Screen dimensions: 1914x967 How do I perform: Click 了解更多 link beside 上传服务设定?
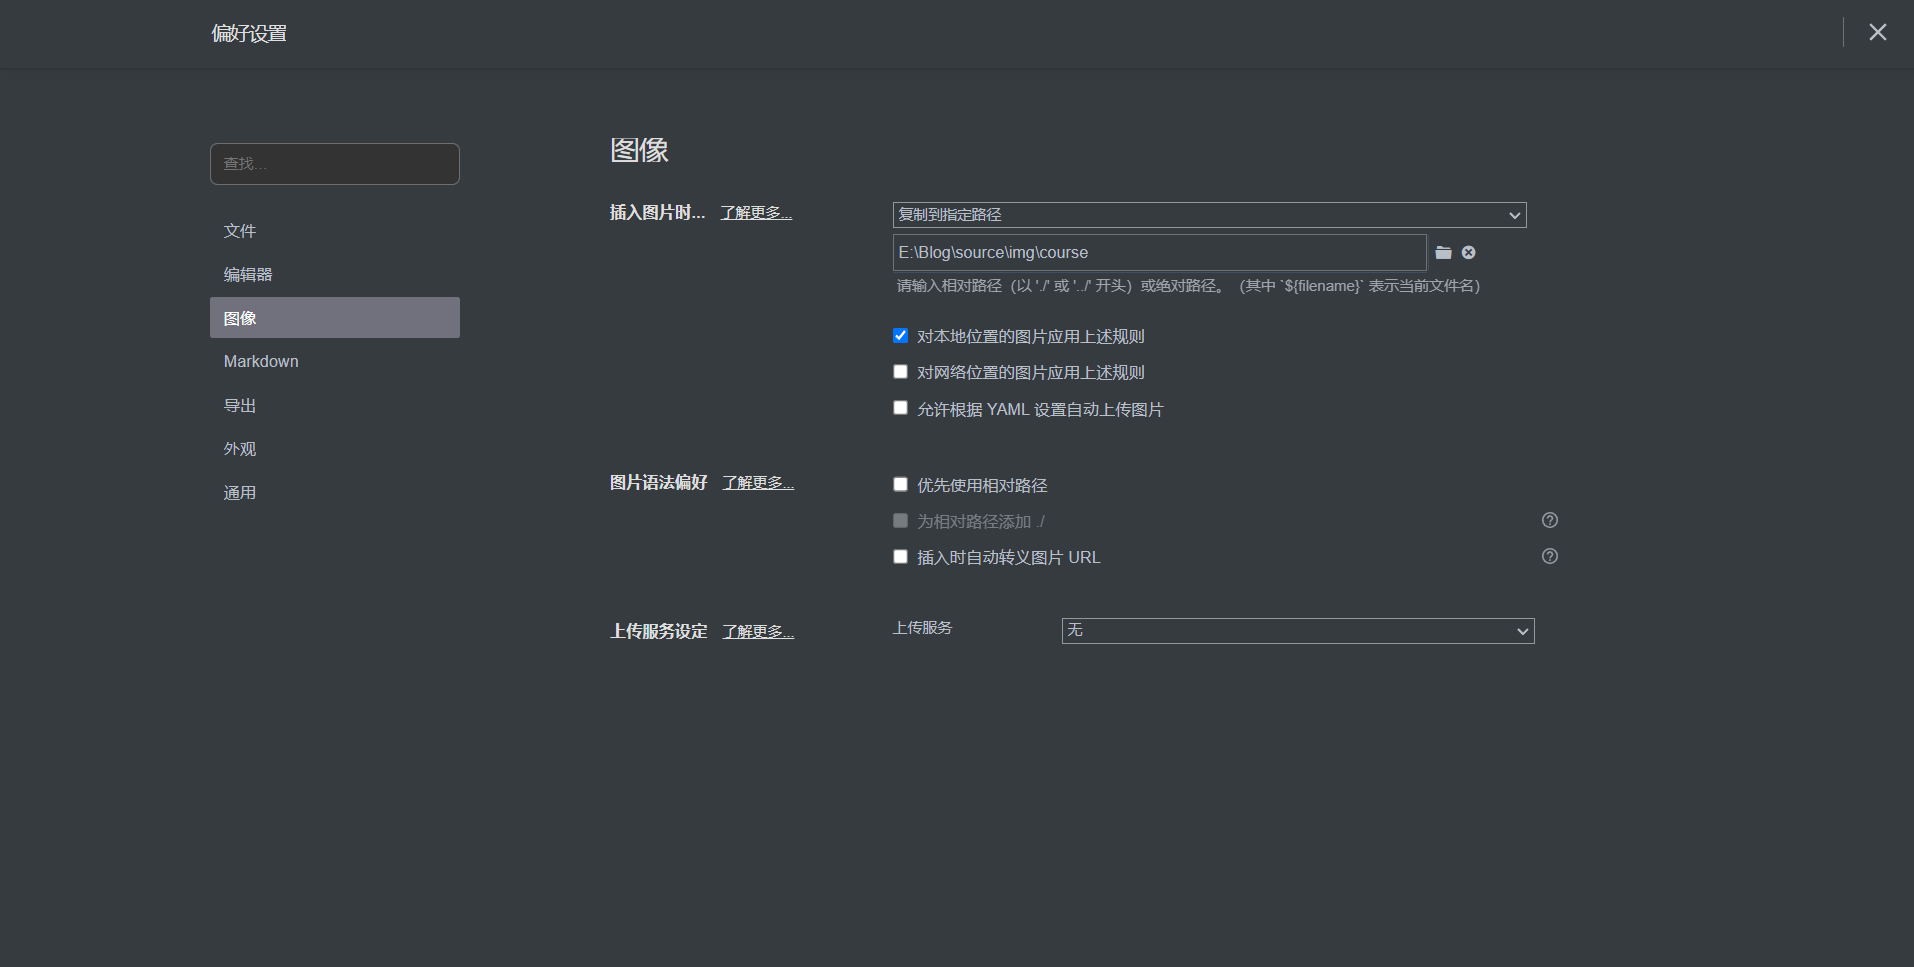tap(758, 632)
